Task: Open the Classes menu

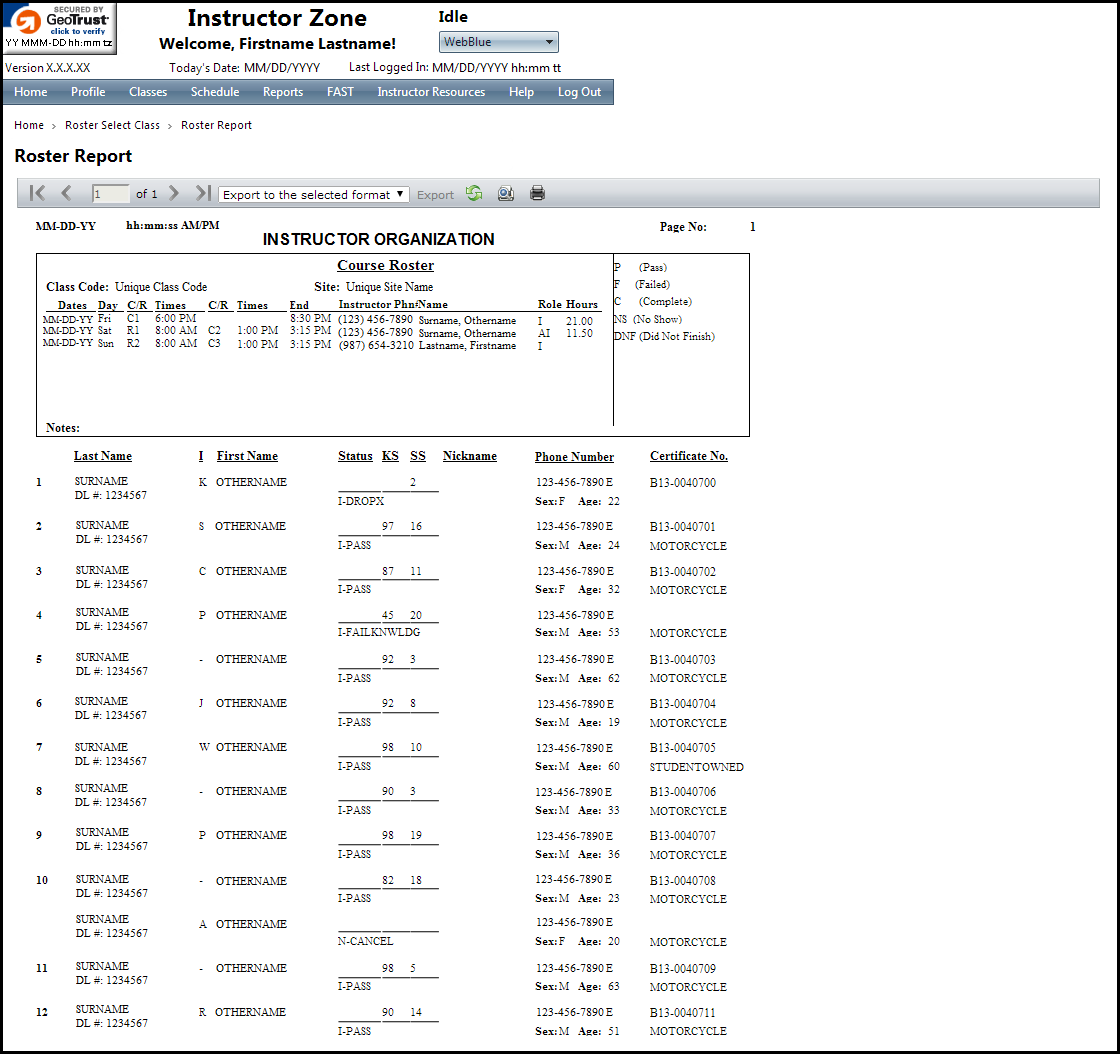Action: point(148,92)
